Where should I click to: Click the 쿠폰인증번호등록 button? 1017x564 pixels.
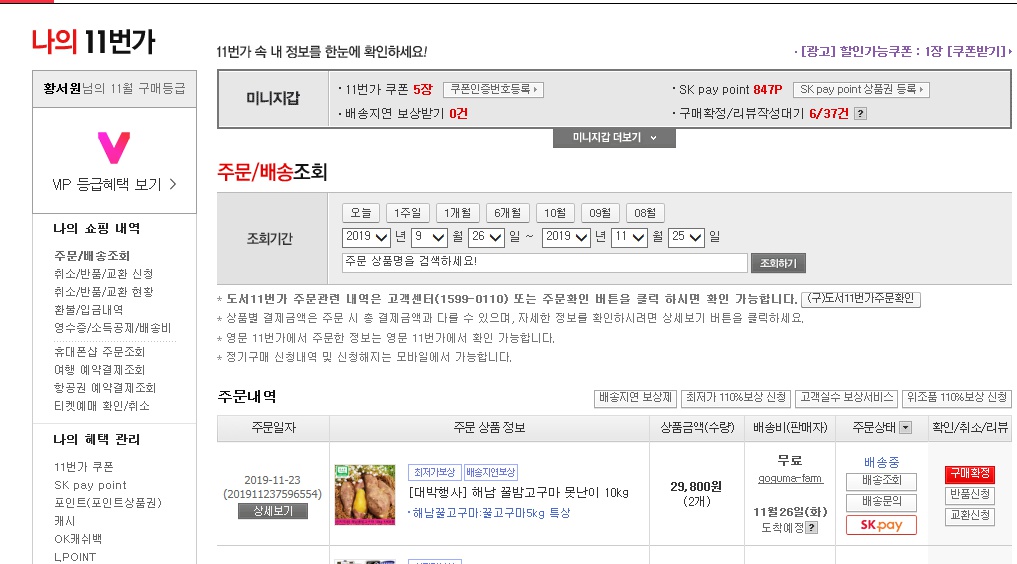[493, 89]
